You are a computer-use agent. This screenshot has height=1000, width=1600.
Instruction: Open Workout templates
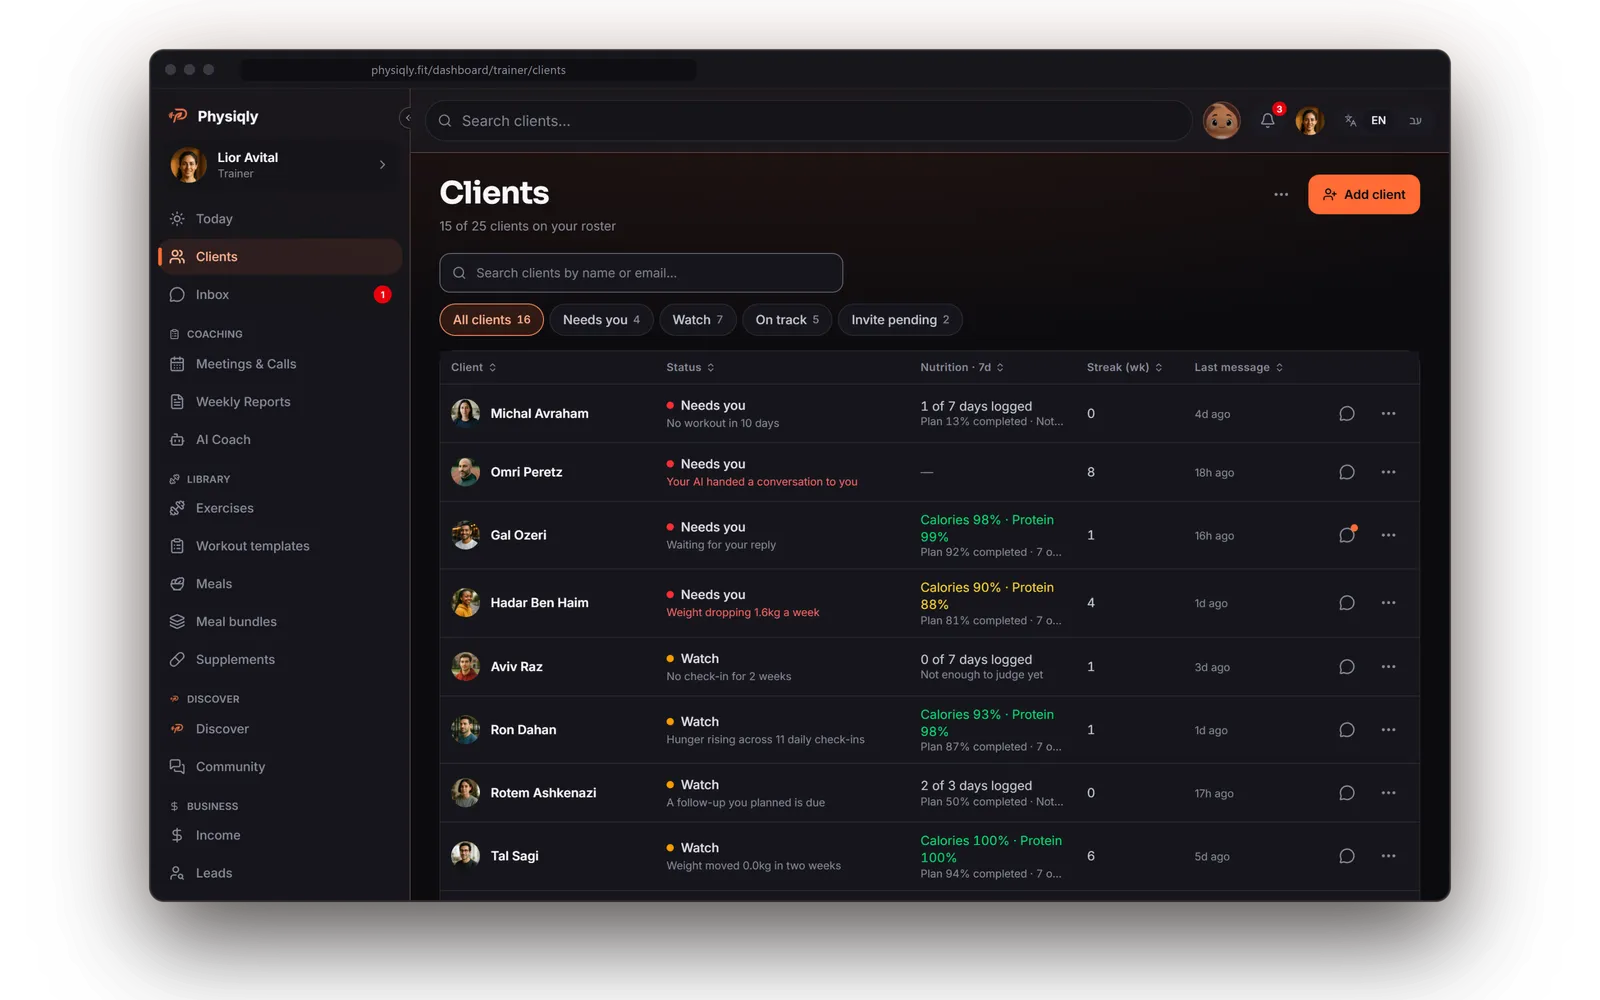(x=280, y=546)
